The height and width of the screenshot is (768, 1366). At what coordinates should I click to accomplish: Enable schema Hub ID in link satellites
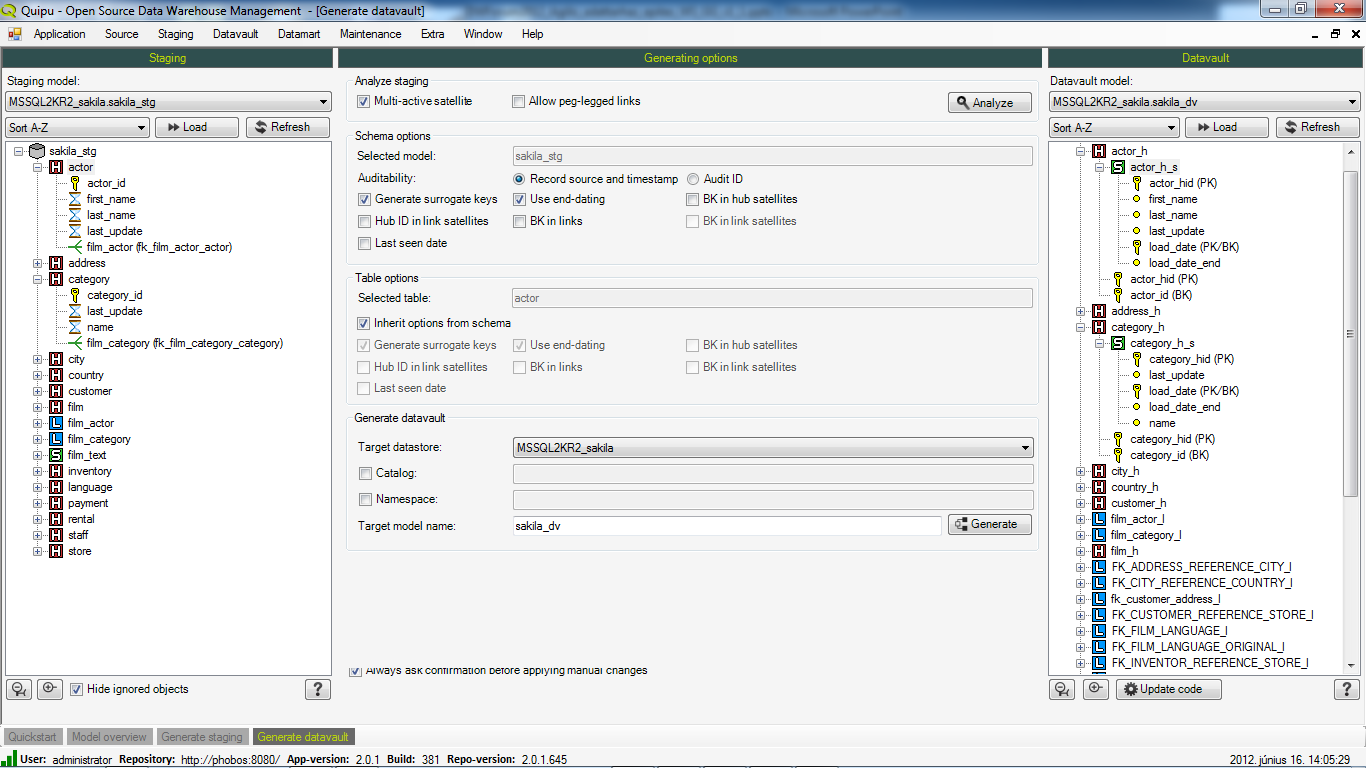364,221
